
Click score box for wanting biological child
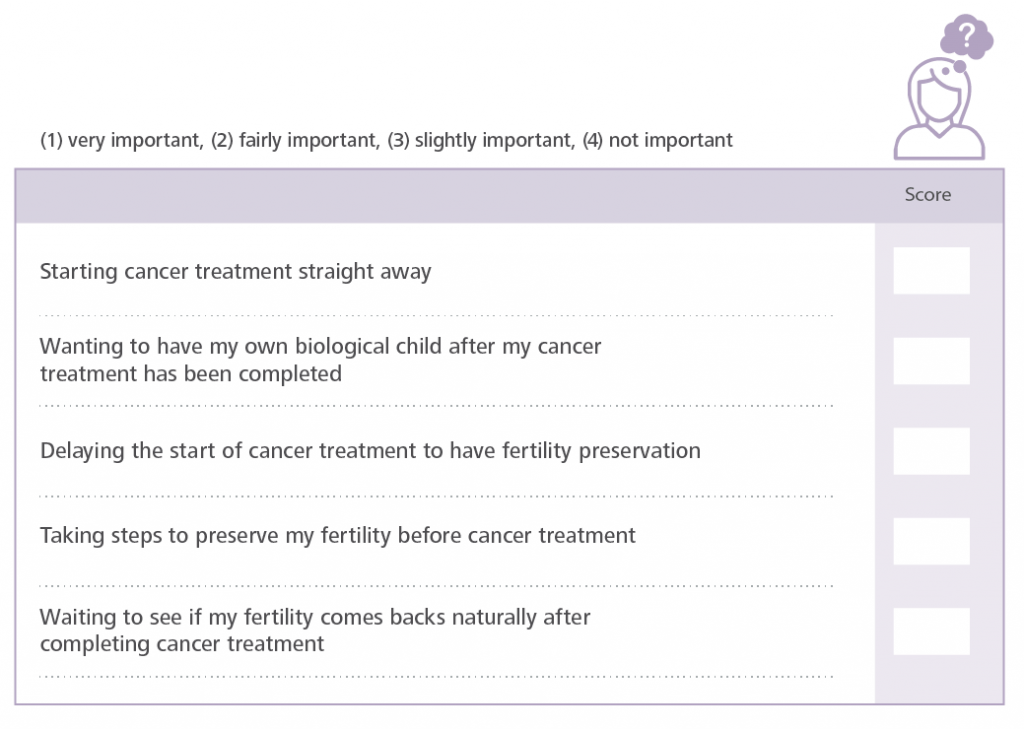click(931, 361)
